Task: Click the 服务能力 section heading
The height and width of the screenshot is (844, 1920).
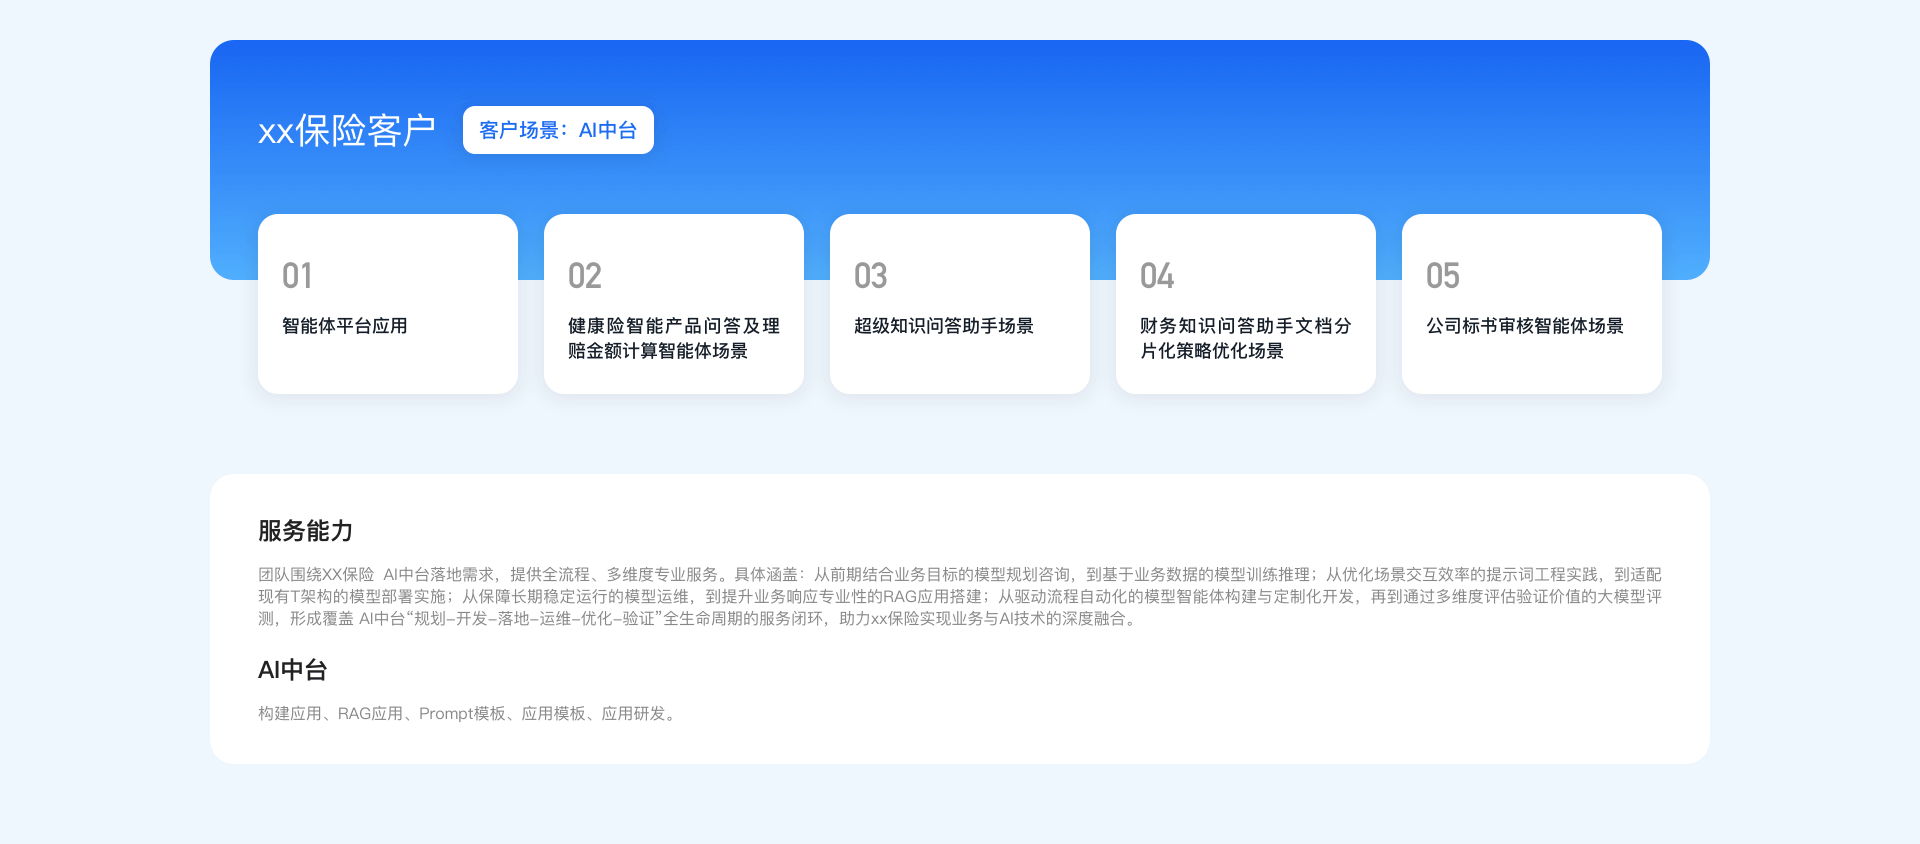Action: pos(305,531)
